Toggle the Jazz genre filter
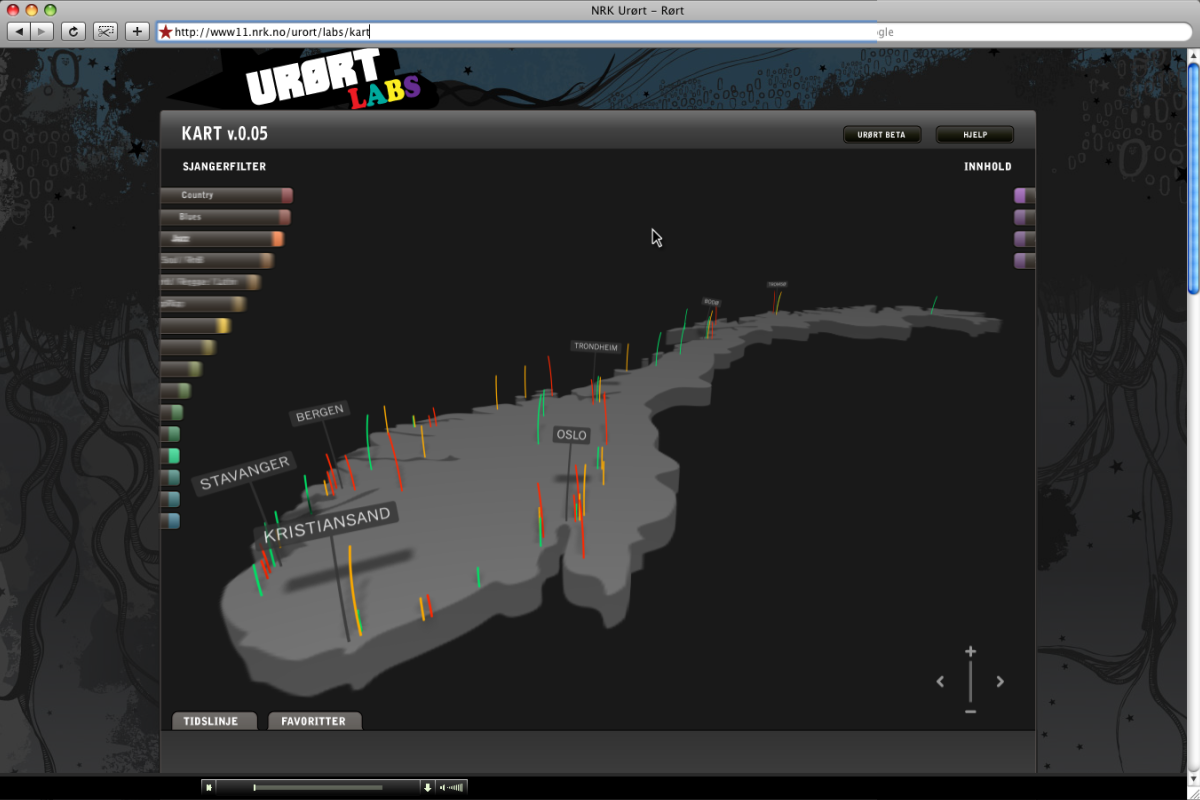 click(x=222, y=239)
